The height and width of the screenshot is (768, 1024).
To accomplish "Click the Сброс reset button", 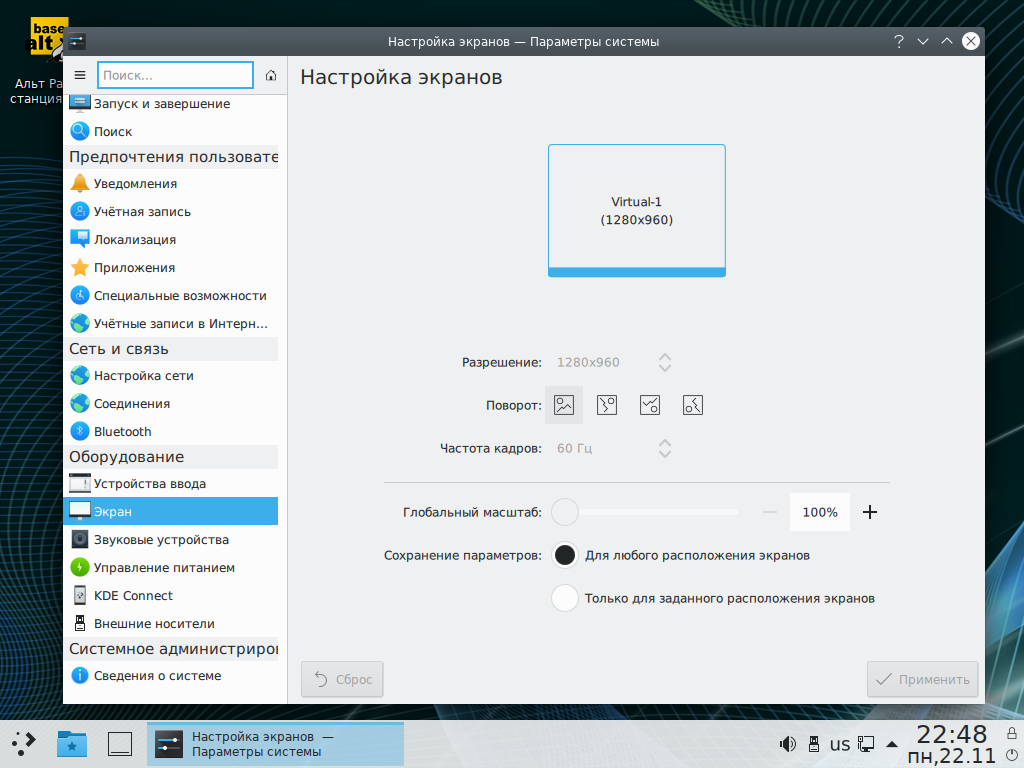I will 342,680.
